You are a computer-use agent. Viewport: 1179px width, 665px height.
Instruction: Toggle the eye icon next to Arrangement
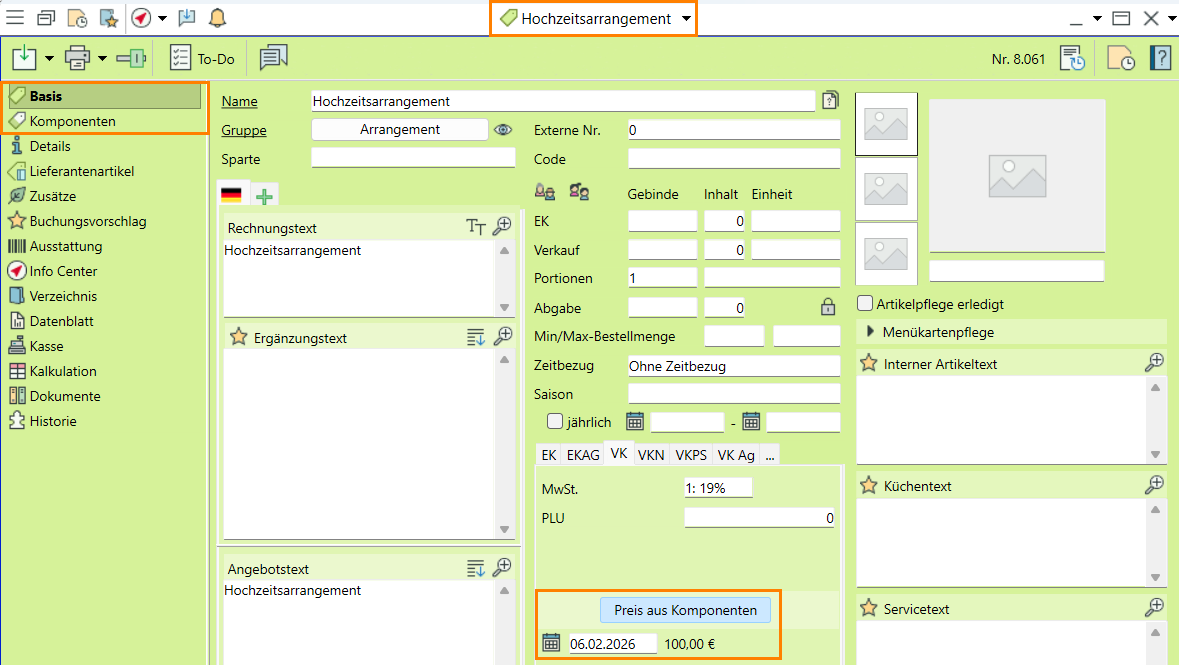point(502,130)
